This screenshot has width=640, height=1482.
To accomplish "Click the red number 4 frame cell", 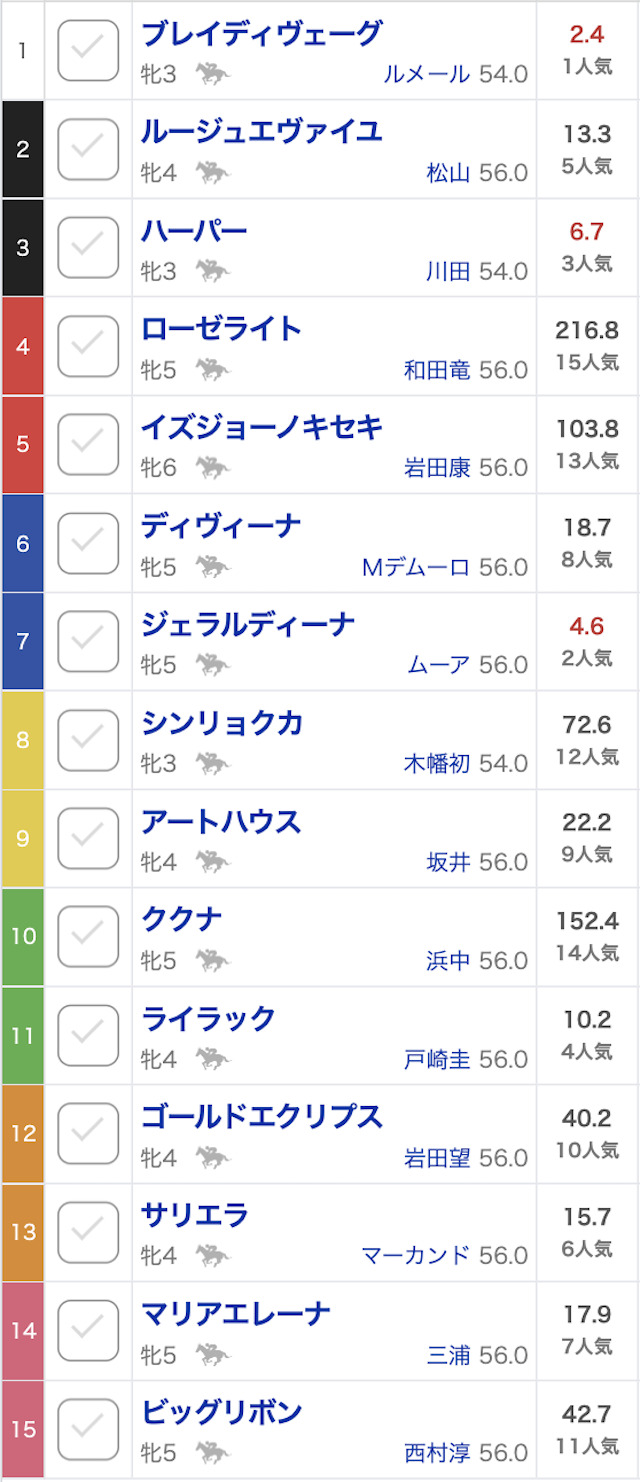I will (23, 346).
